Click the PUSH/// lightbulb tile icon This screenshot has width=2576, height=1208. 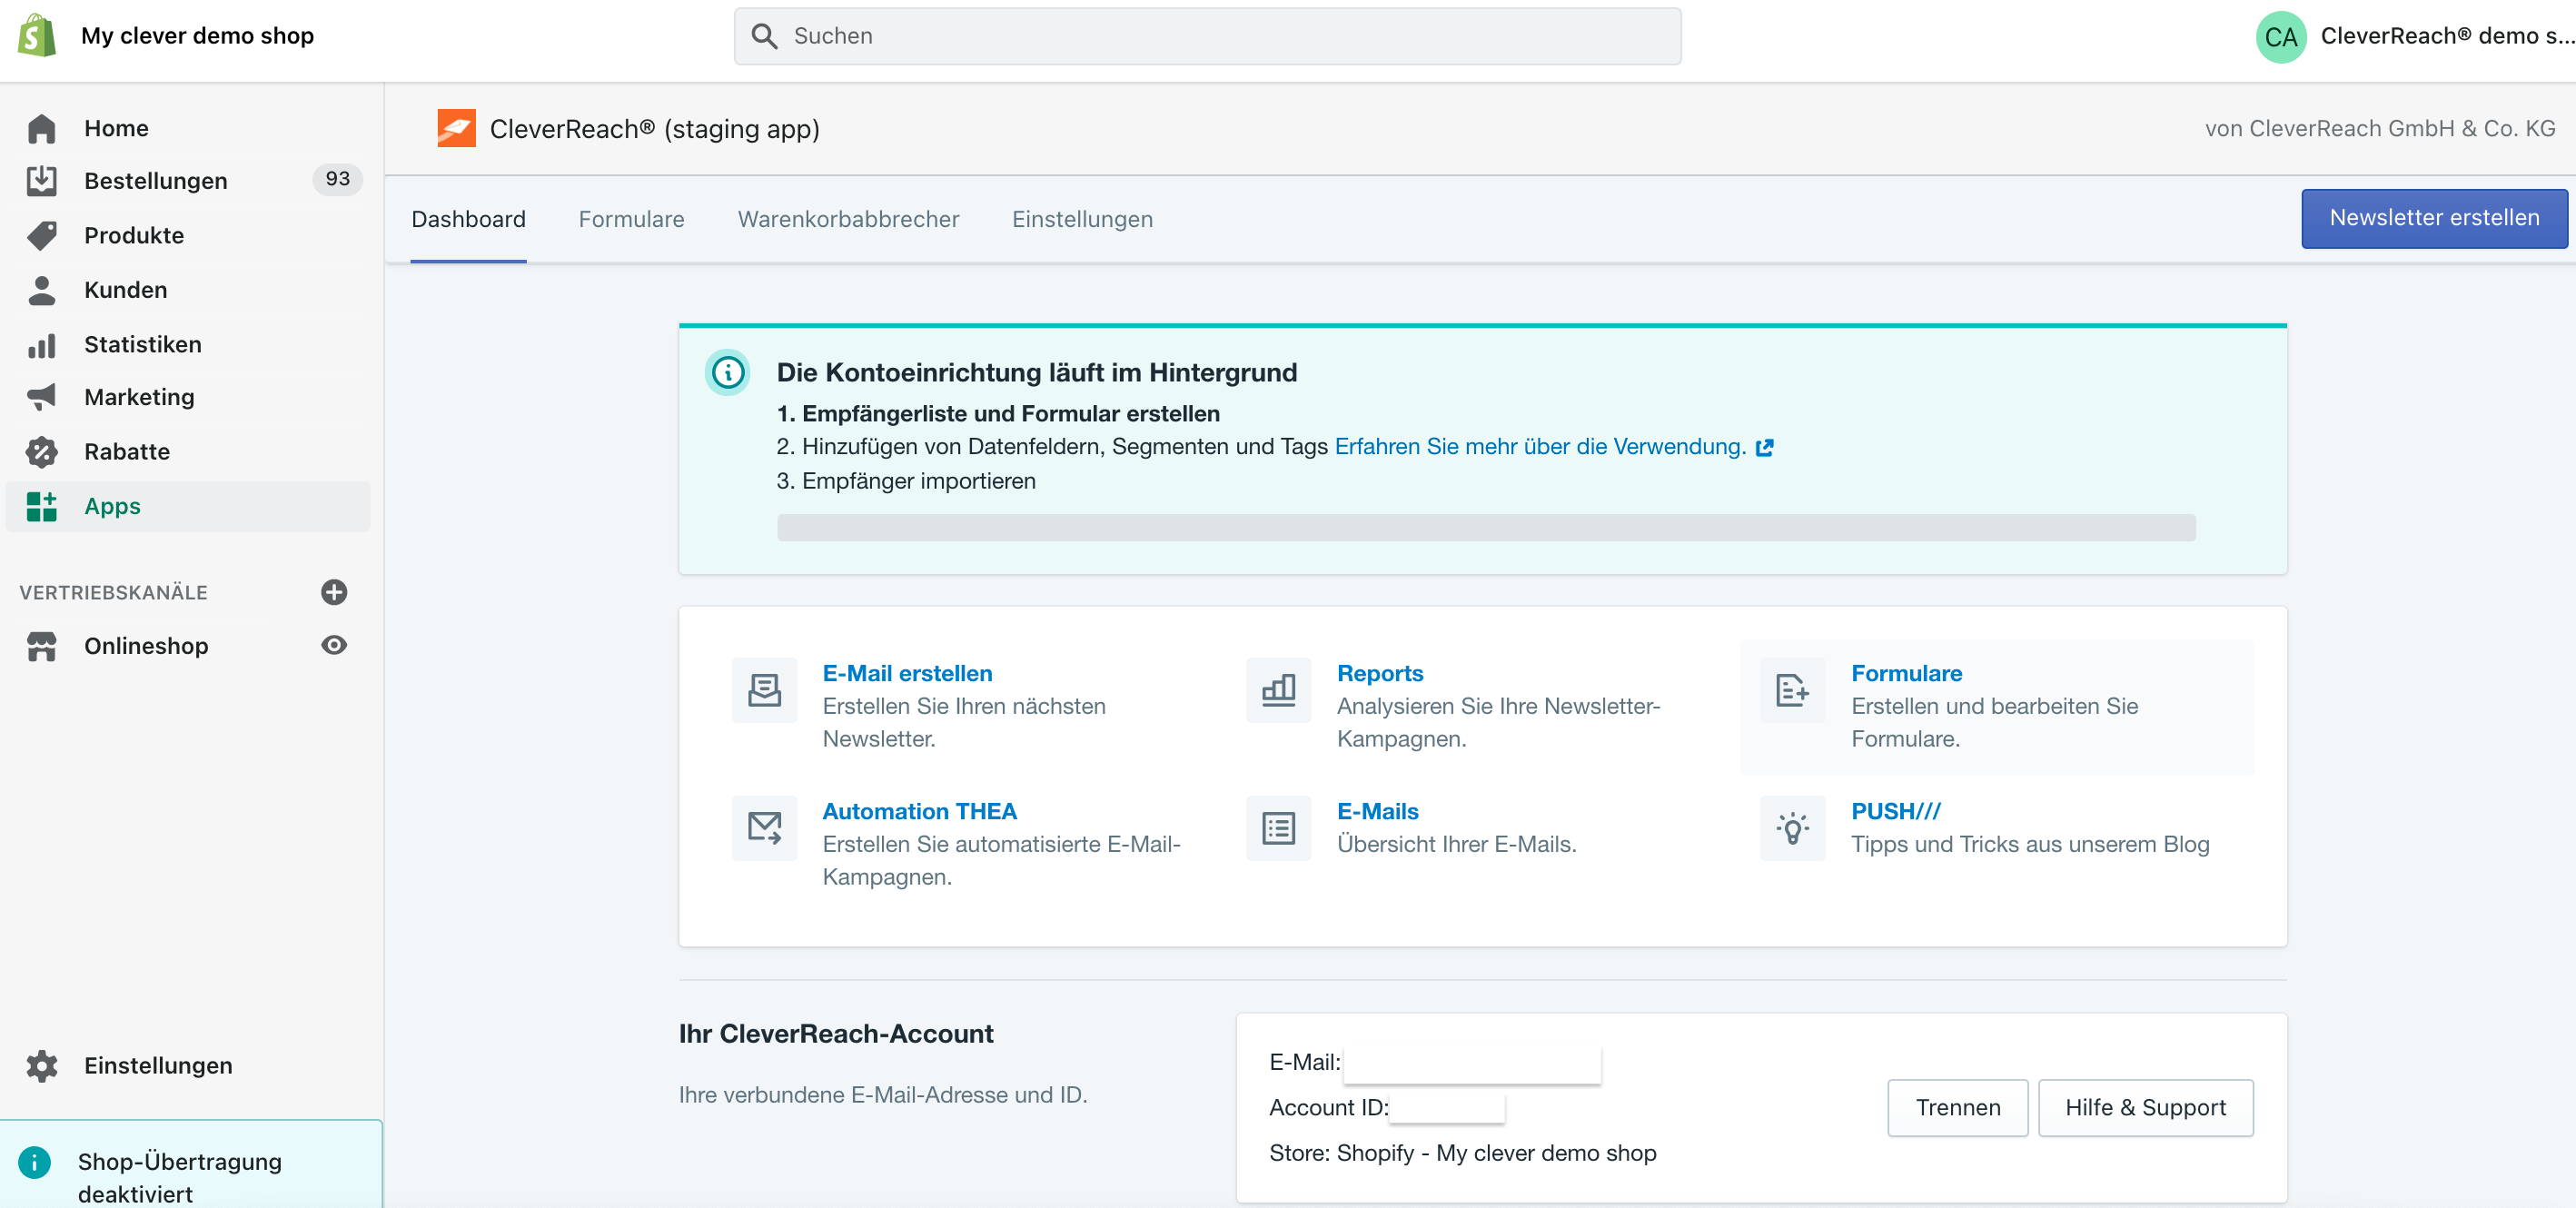(1793, 828)
